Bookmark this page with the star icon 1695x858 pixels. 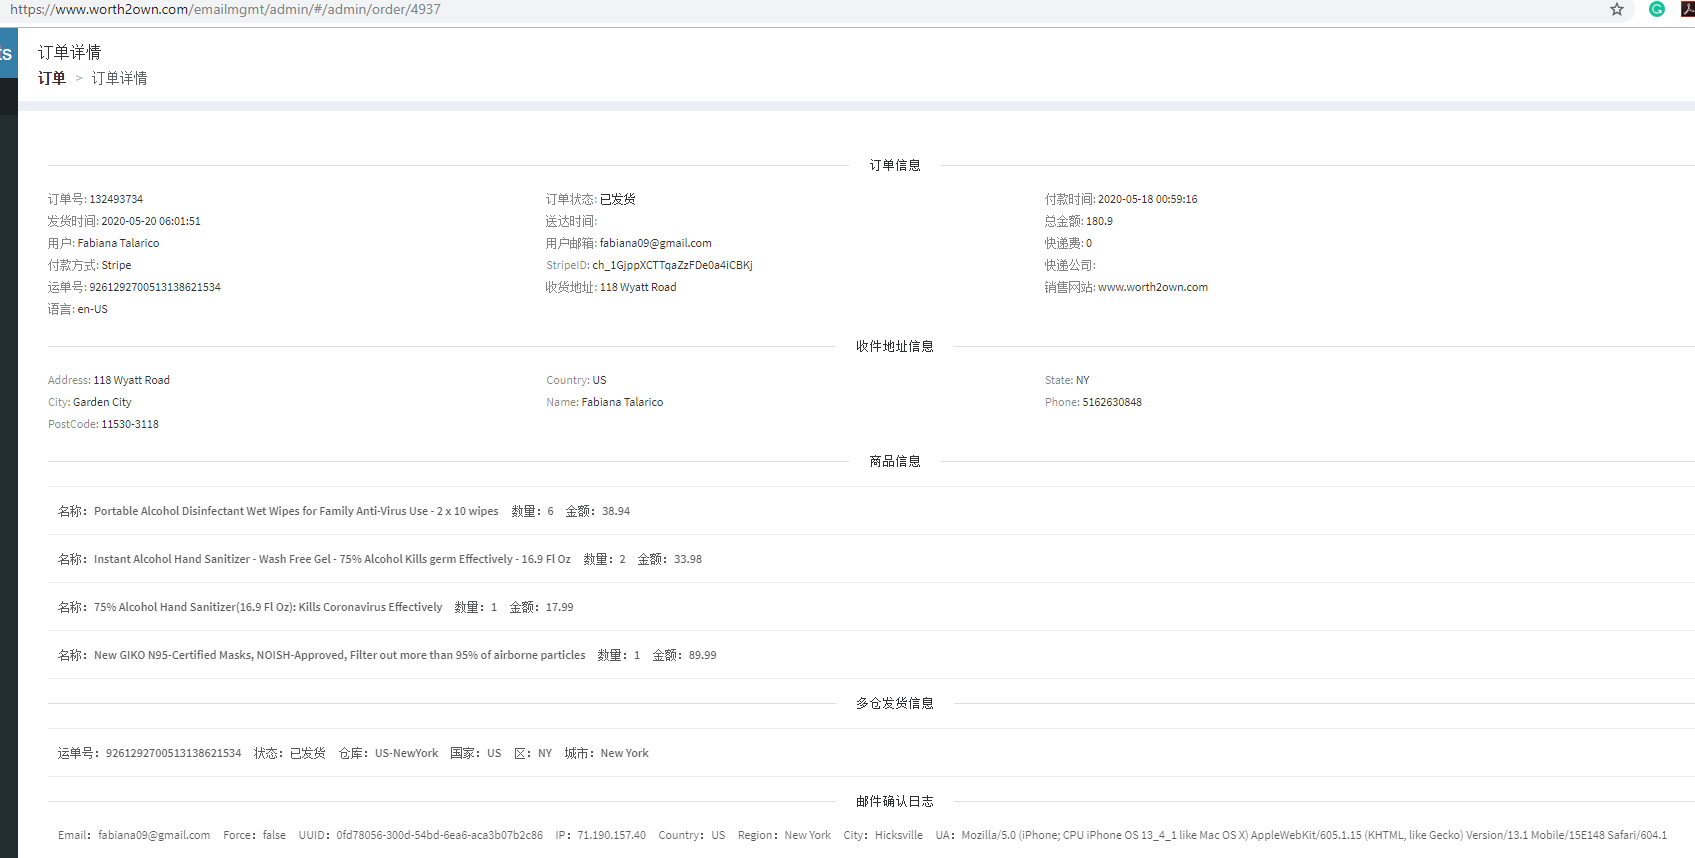pos(1616,9)
